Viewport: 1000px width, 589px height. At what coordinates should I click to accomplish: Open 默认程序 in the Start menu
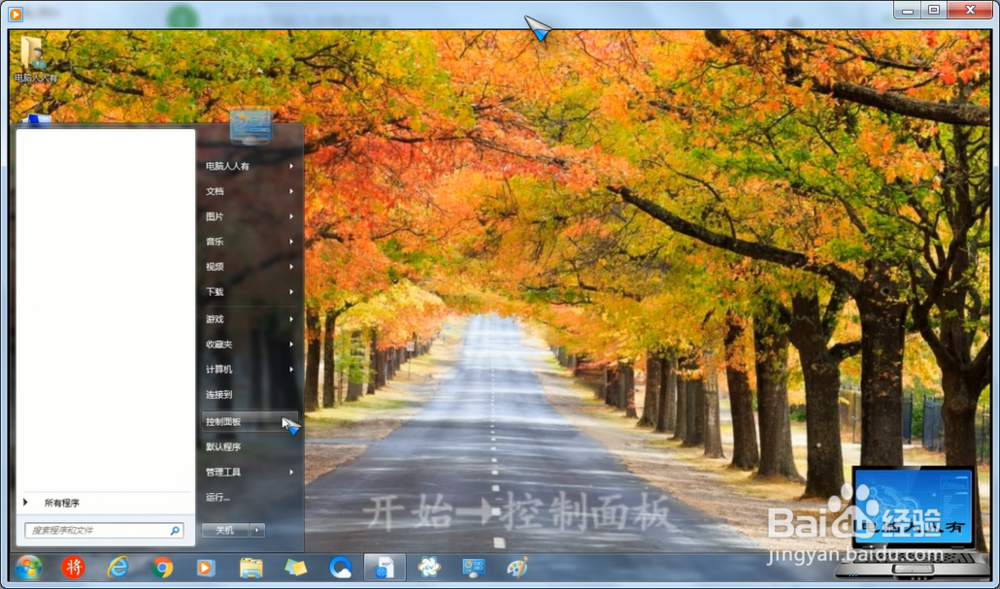point(250,447)
